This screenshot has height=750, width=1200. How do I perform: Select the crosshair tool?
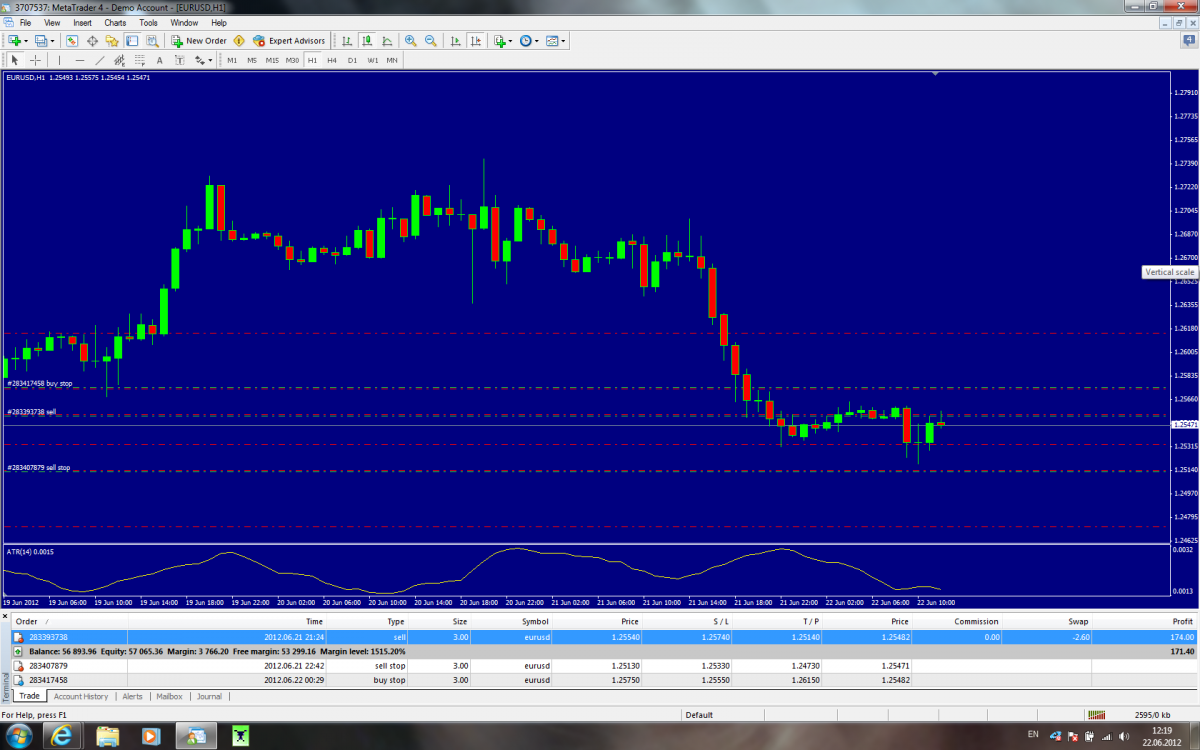point(35,60)
